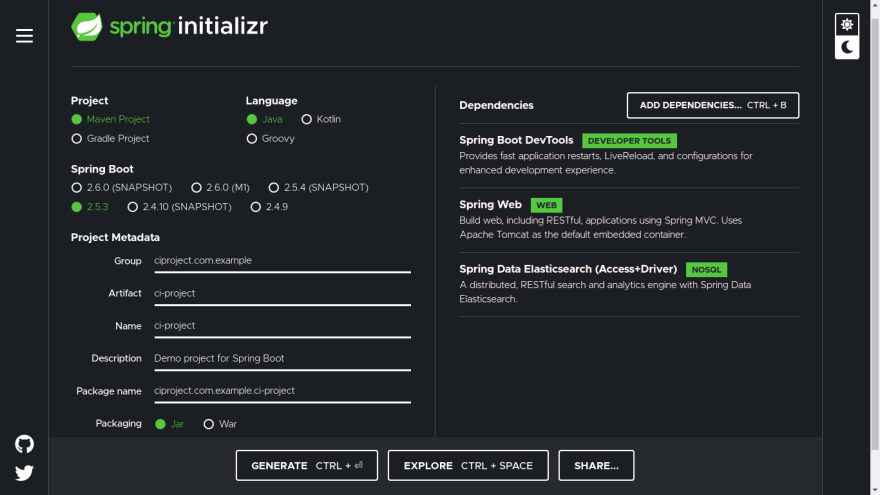Click the Share button
880x495 pixels.
[596, 465]
